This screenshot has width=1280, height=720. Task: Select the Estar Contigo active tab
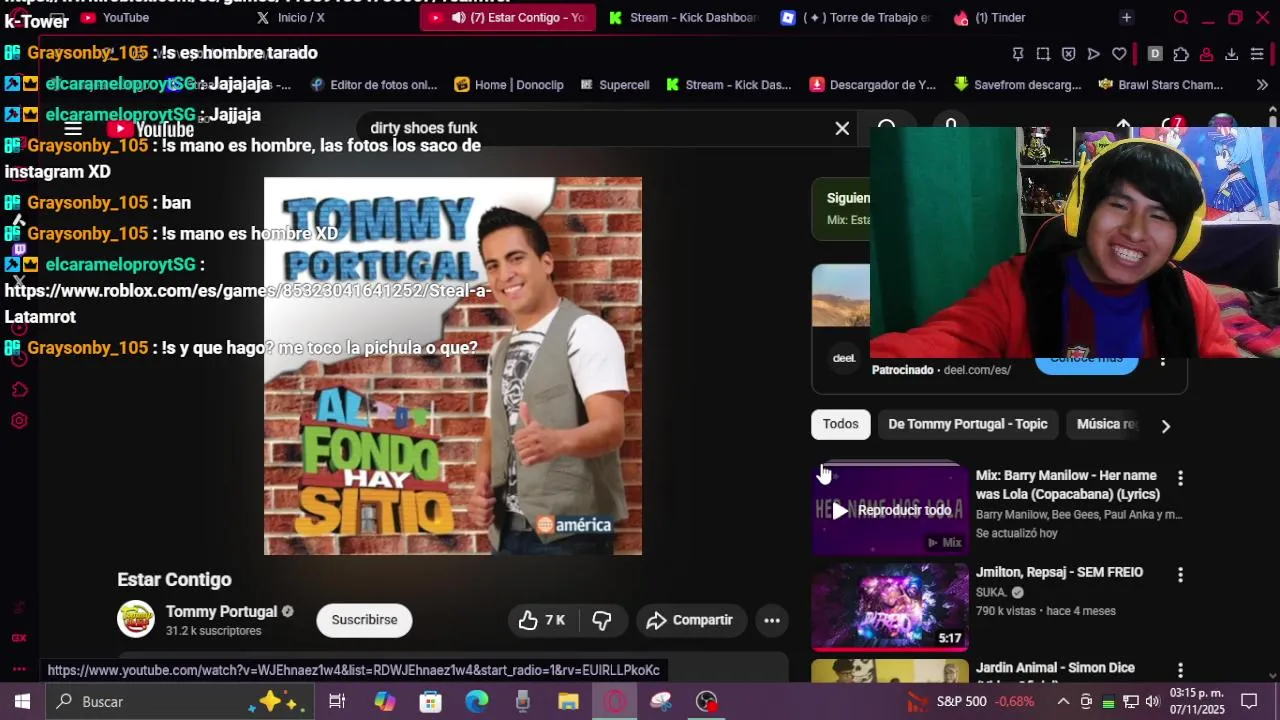[x=507, y=17]
